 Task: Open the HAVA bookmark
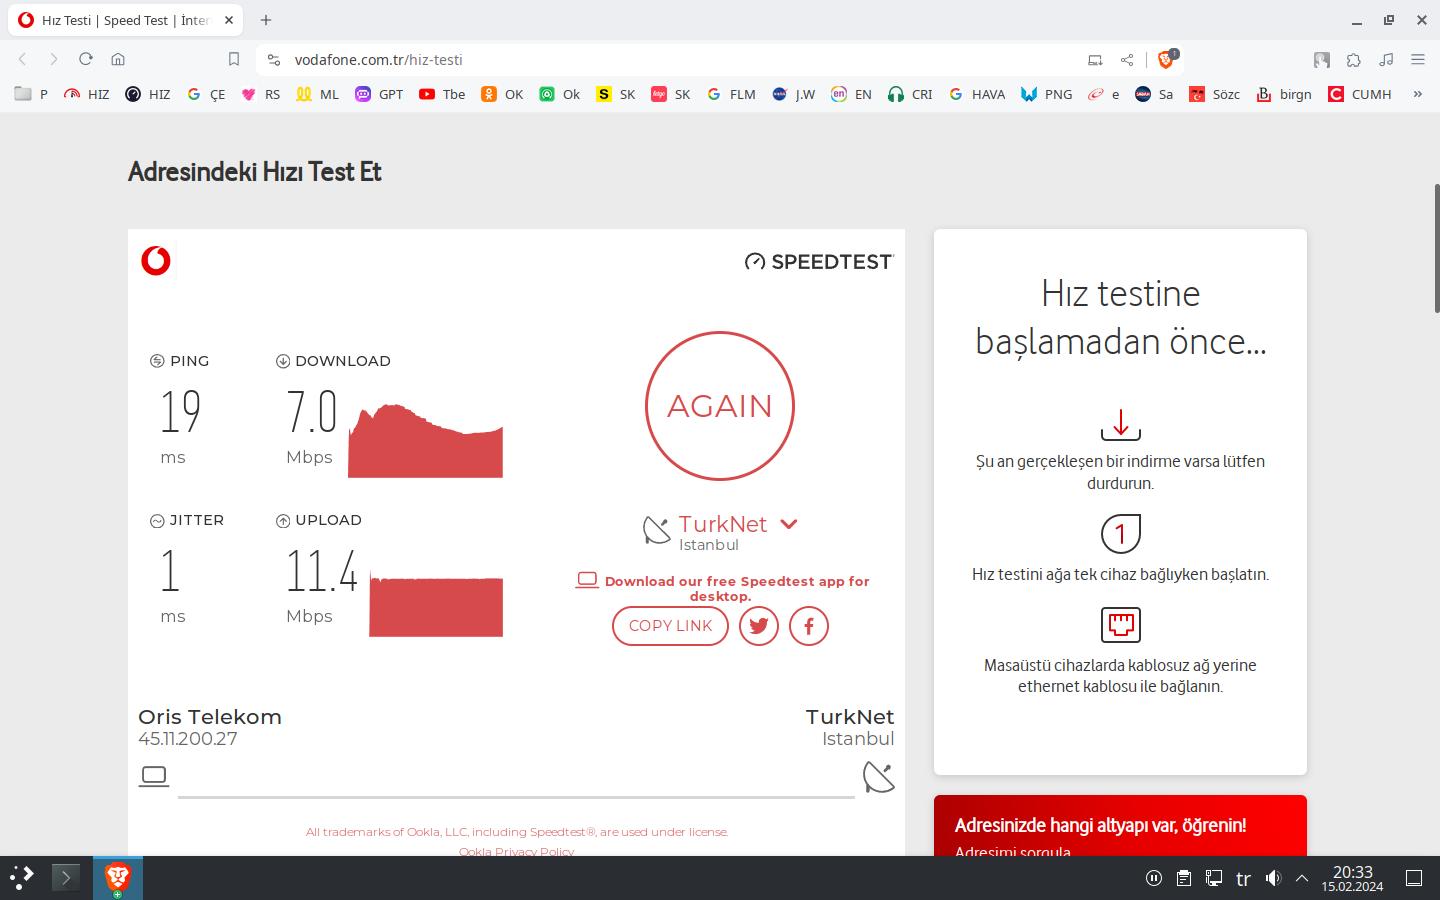[977, 94]
